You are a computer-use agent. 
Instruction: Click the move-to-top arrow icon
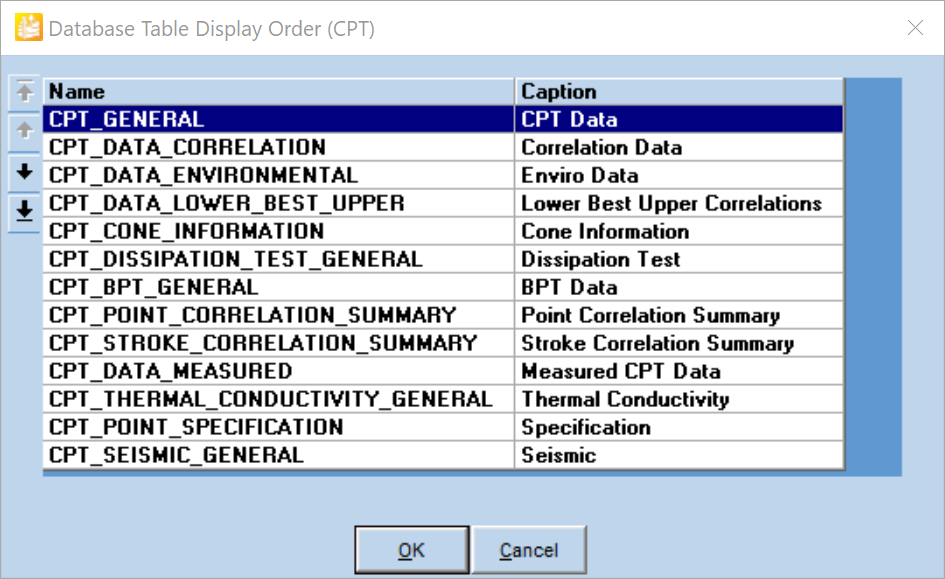point(25,92)
